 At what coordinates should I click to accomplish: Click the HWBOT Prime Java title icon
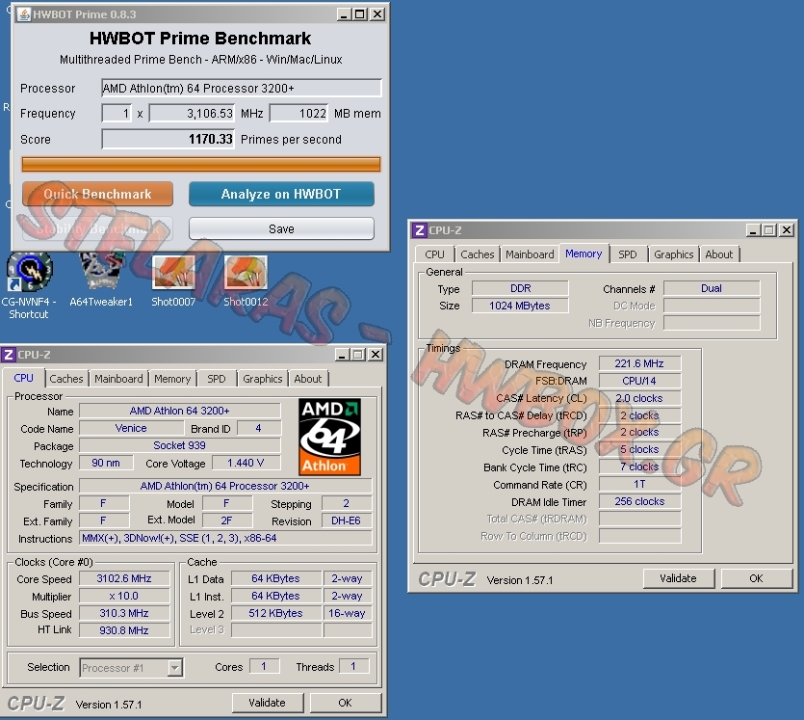point(24,14)
